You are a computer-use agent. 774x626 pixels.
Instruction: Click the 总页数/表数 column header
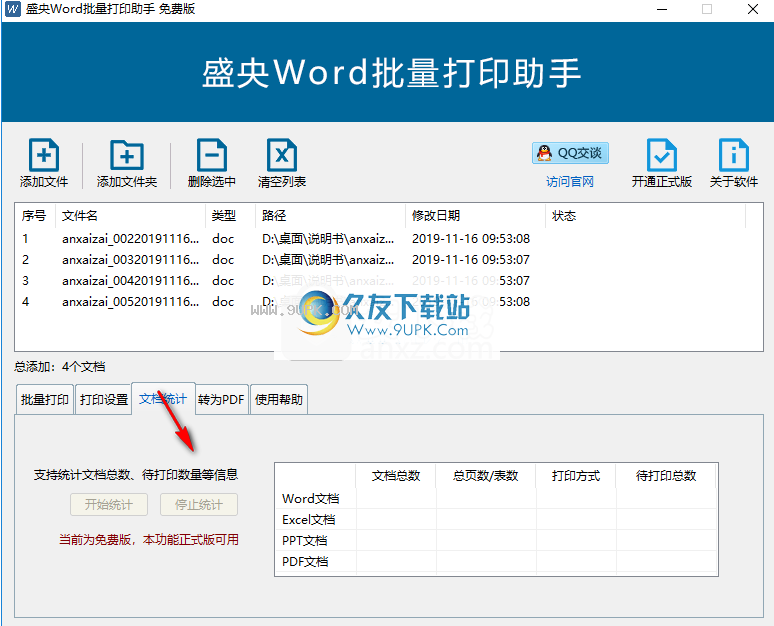(486, 475)
